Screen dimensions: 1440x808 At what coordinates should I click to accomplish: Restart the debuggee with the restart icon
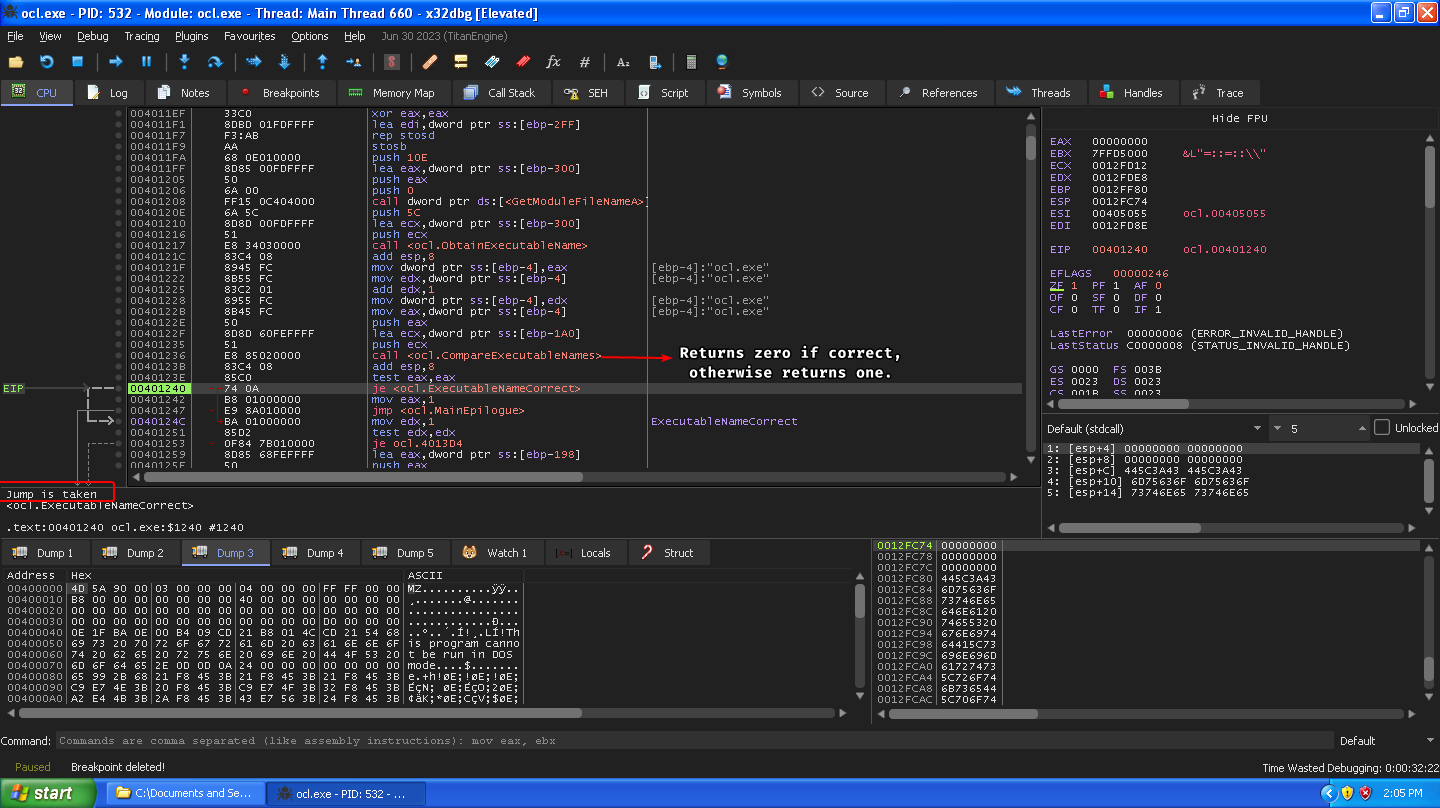click(46, 62)
